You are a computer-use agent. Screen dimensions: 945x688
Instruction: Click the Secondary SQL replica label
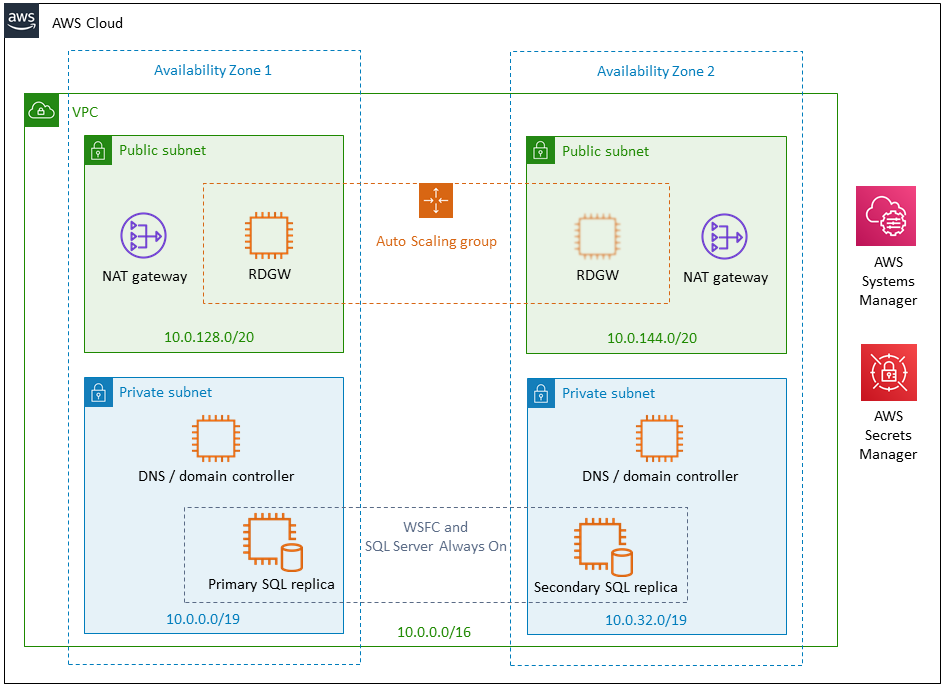606,587
